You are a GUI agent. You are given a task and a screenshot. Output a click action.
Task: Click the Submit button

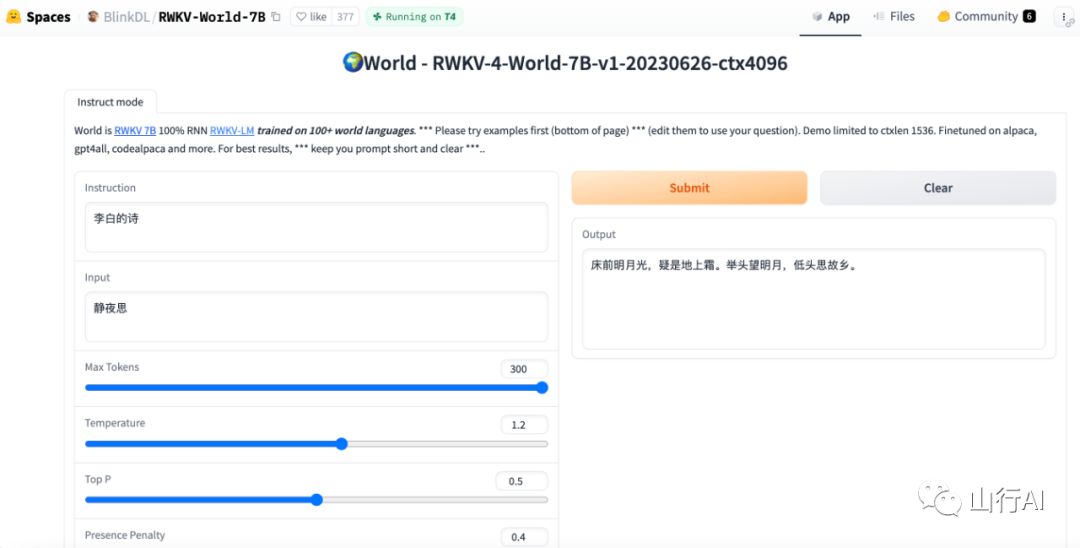[x=689, y=188]
